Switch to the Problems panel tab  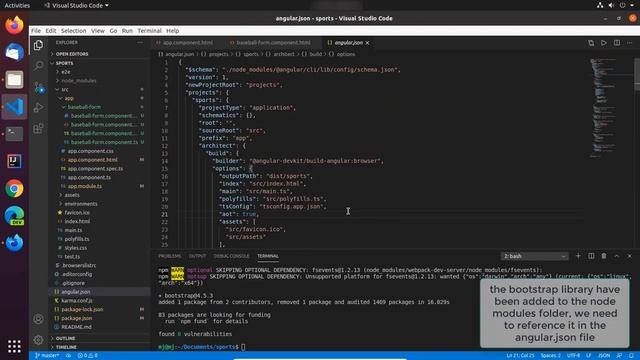point(169,256)
